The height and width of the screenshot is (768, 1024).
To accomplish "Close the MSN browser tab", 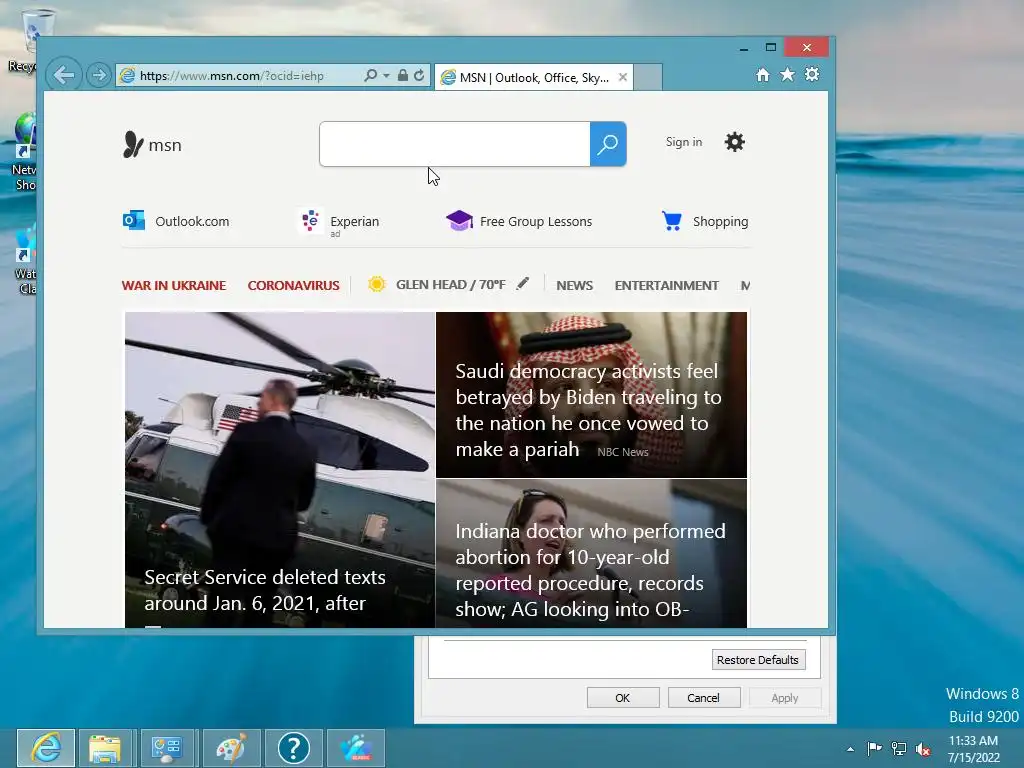I will 623,77.
